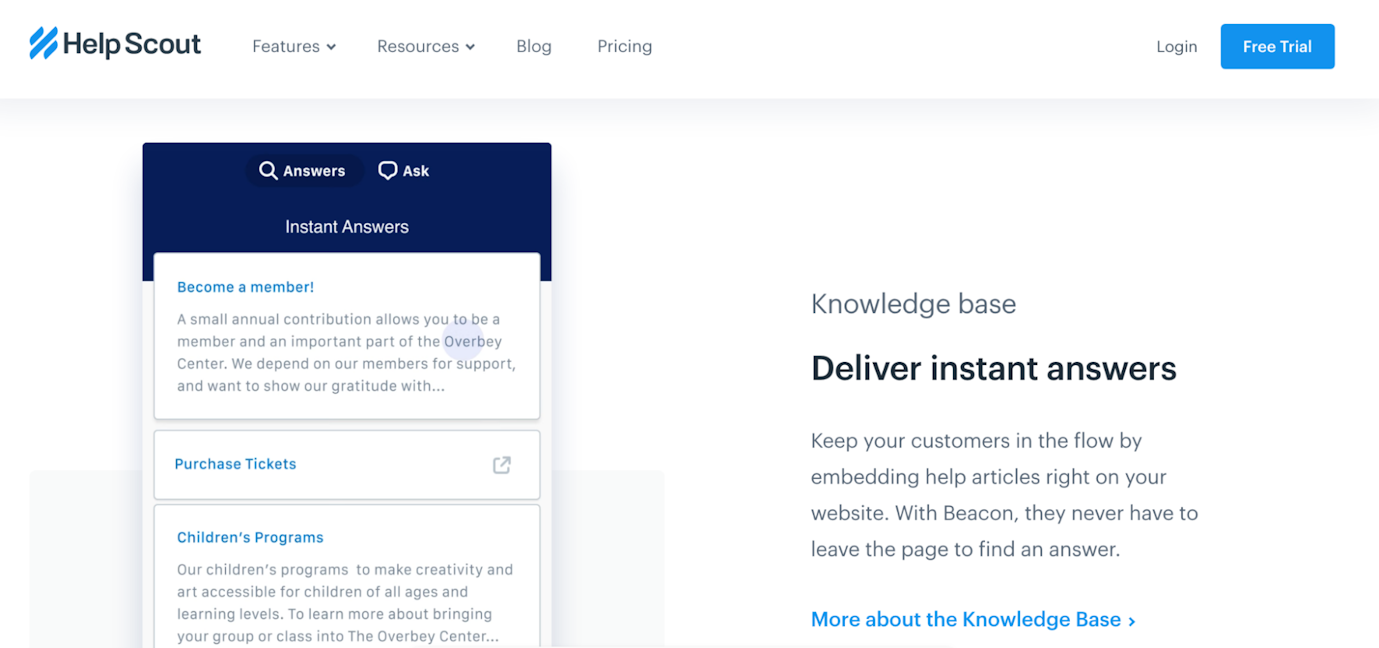
Task: Open Purchase Tickets via its external link icon
Action: click(x=501, y=464)
